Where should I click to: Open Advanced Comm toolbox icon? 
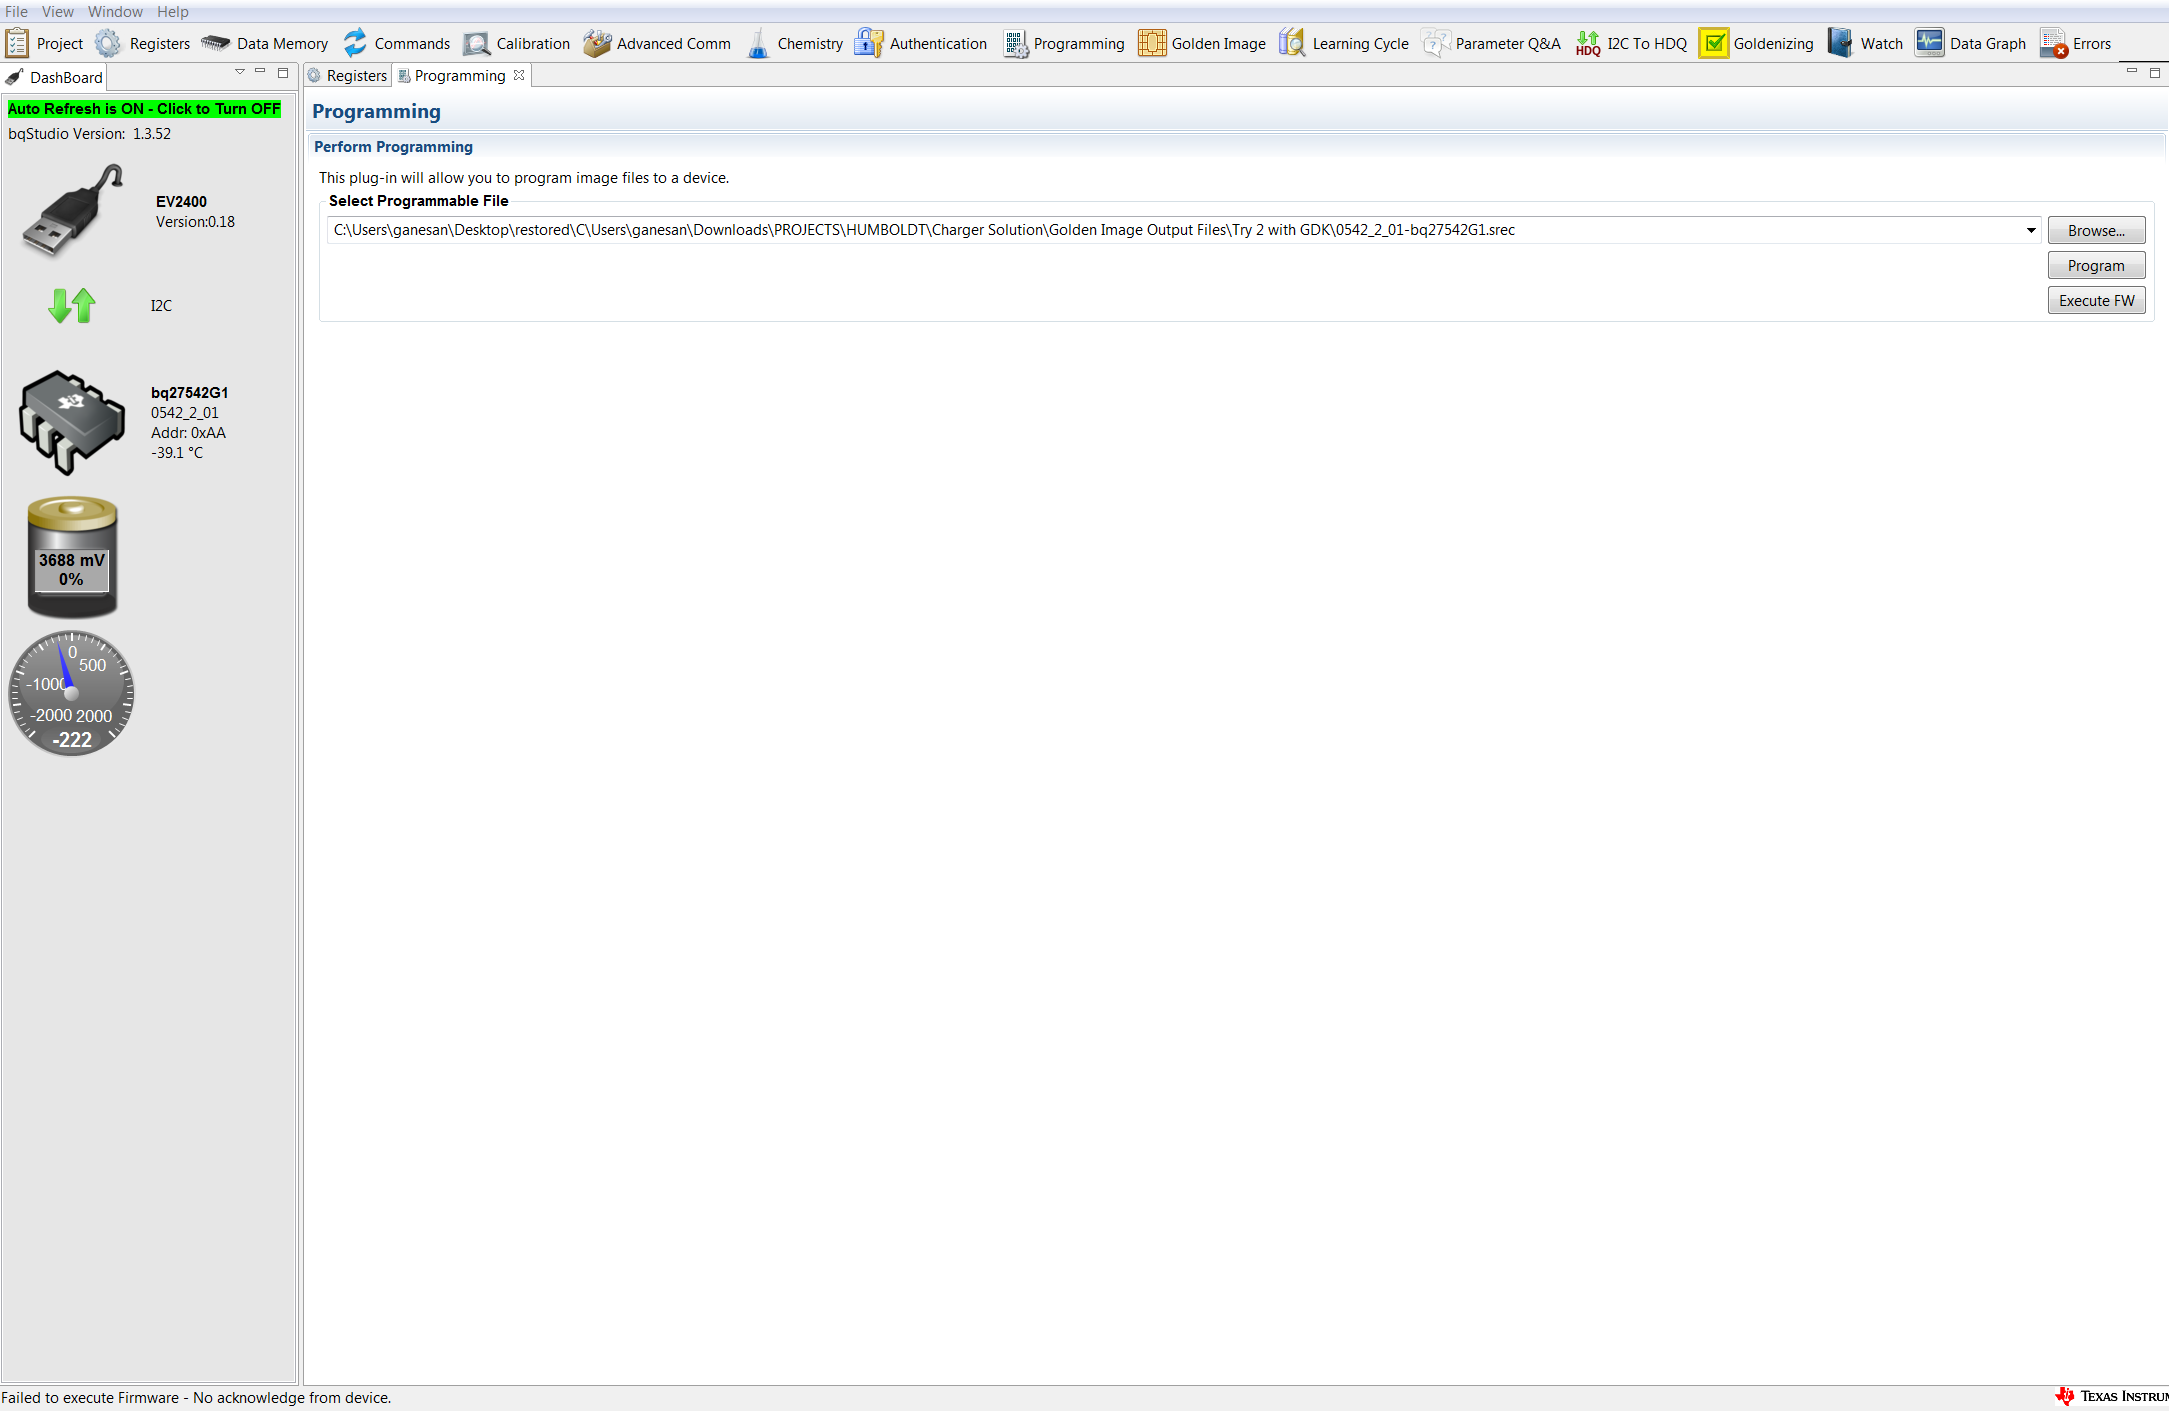(x=597, y=43)
